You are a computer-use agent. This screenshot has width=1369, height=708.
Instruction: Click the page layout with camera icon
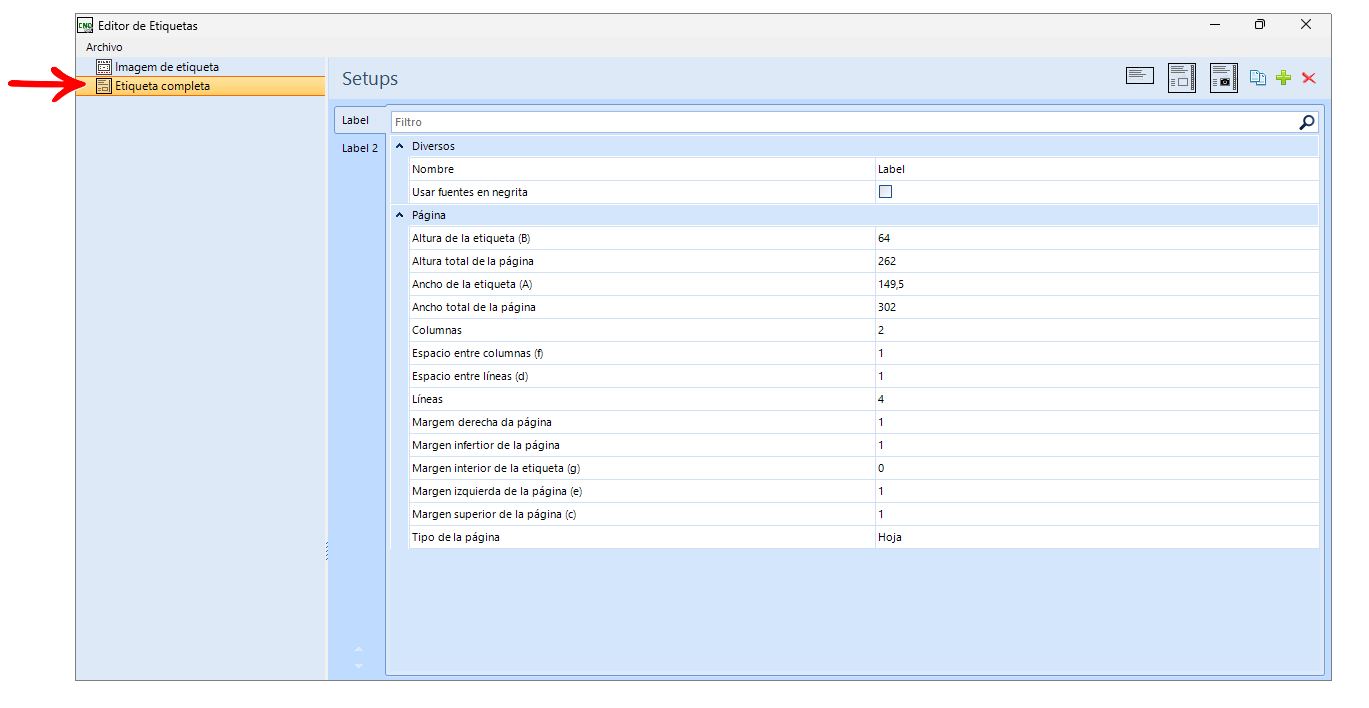1224,78
